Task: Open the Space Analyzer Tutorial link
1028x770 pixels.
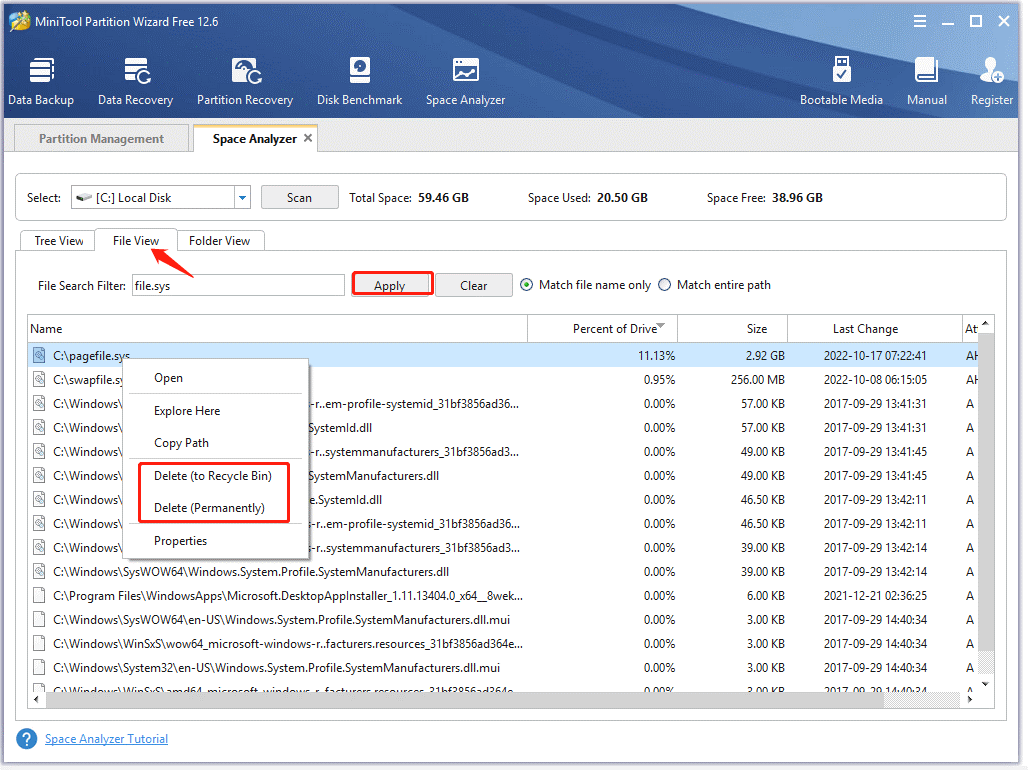Action: point(106,738)
